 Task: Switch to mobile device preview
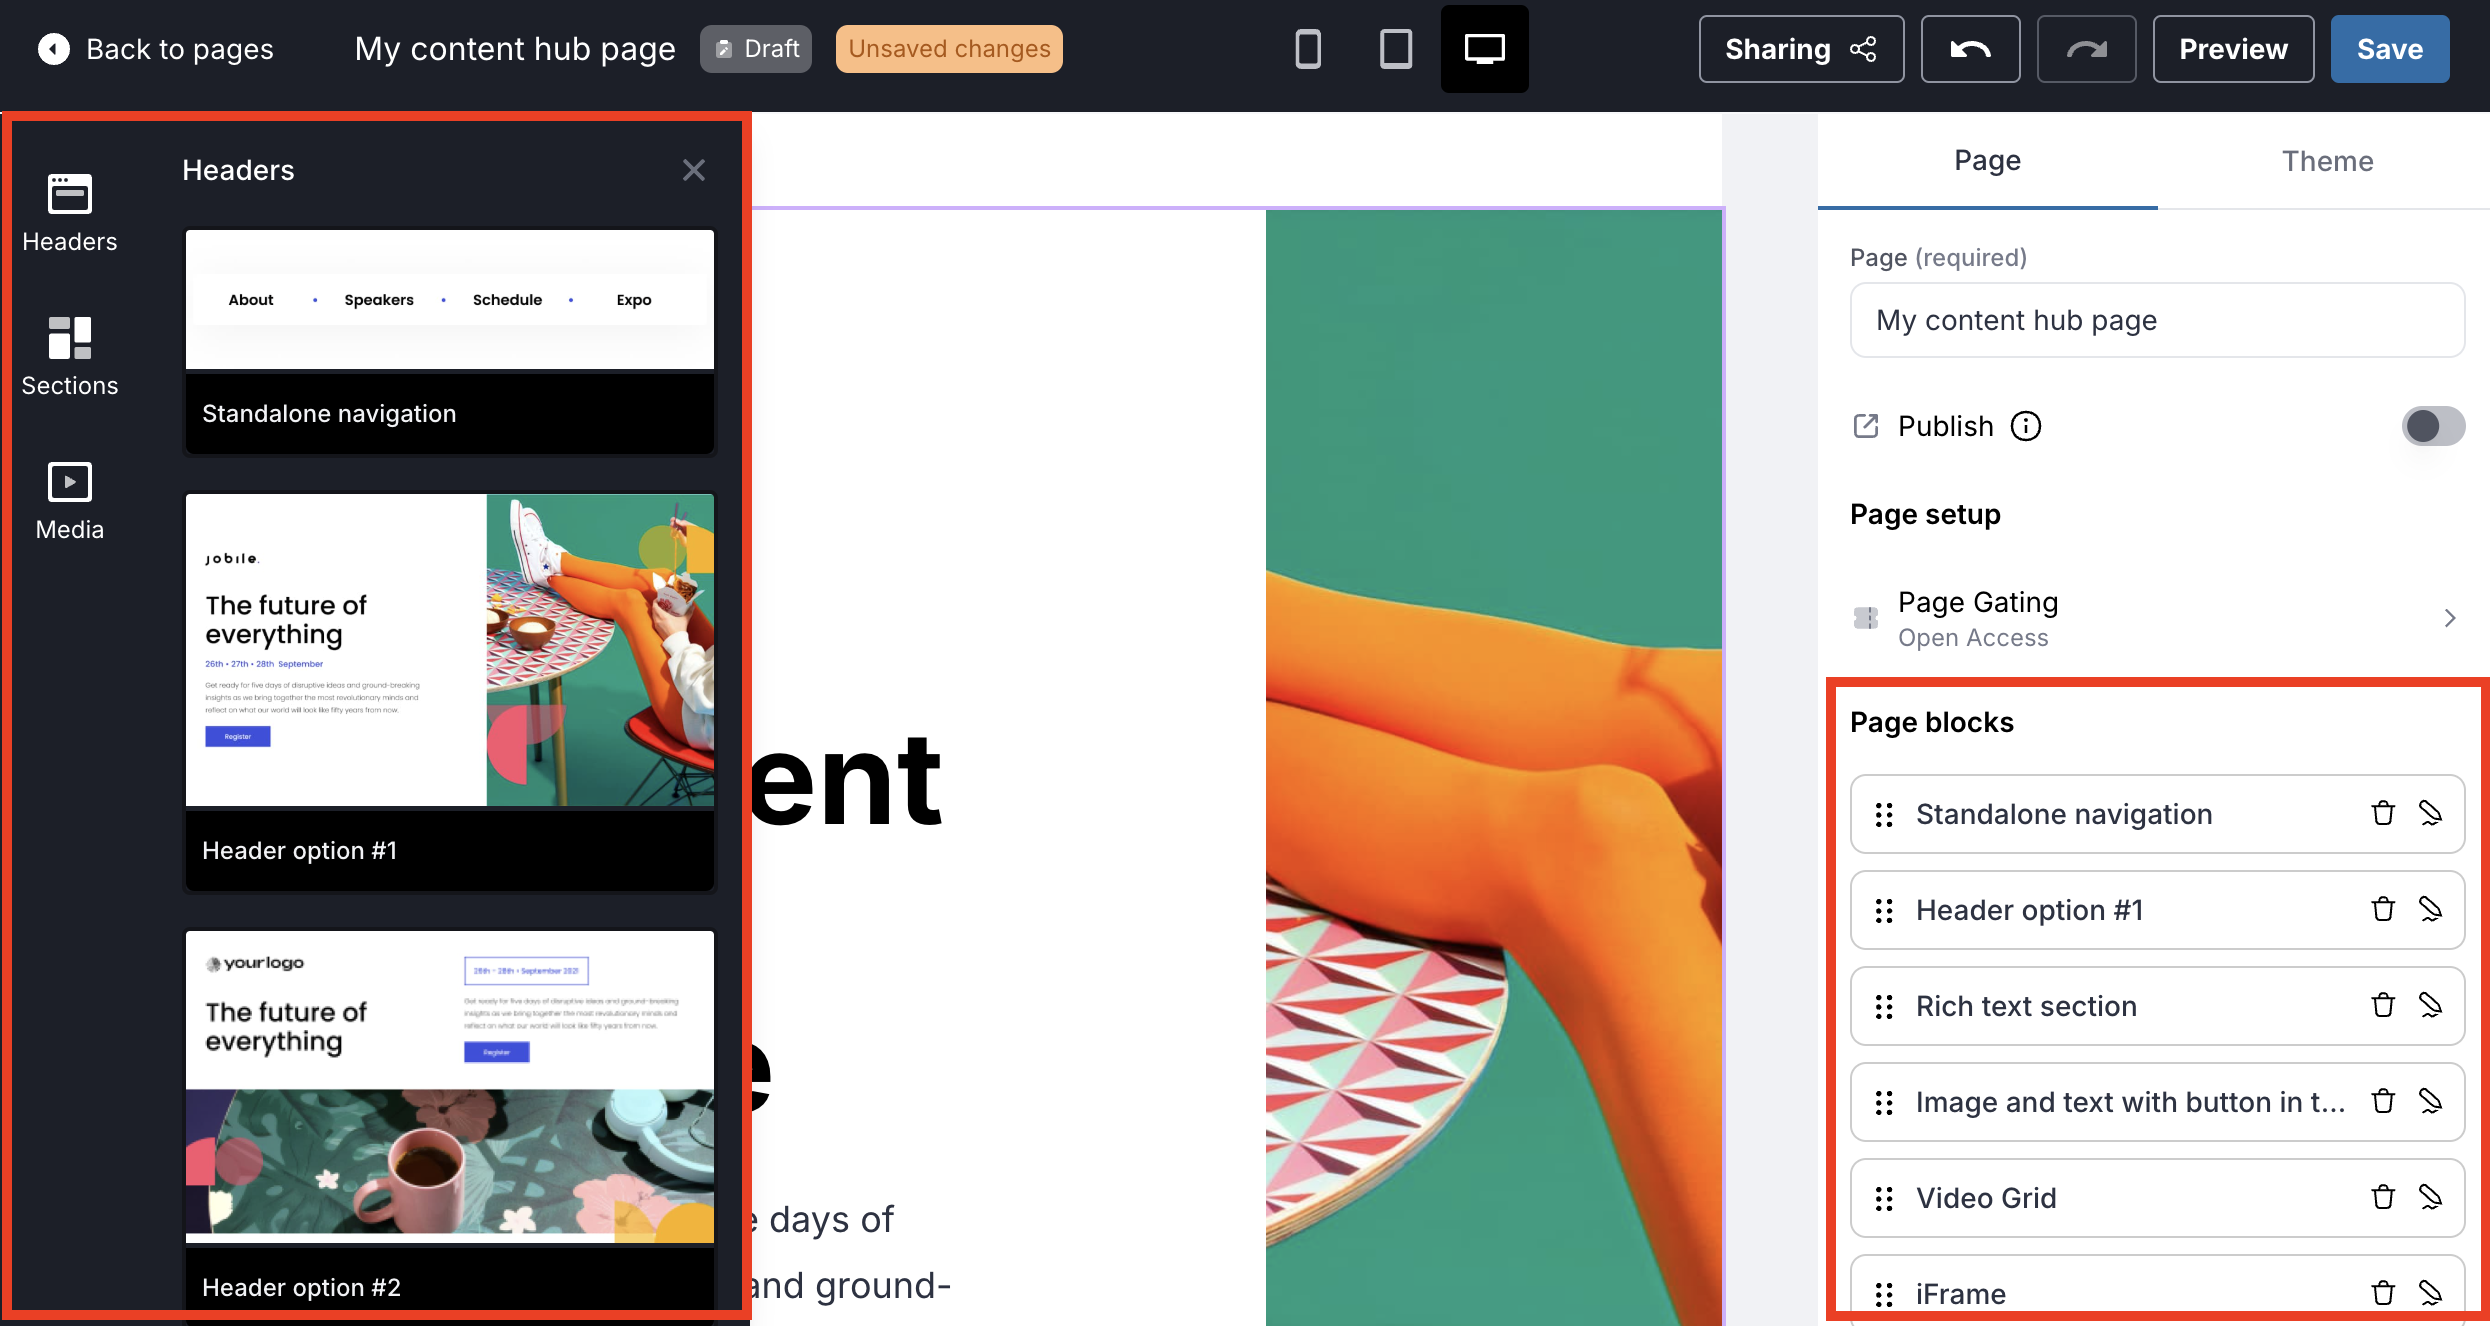click(1308, 49)
